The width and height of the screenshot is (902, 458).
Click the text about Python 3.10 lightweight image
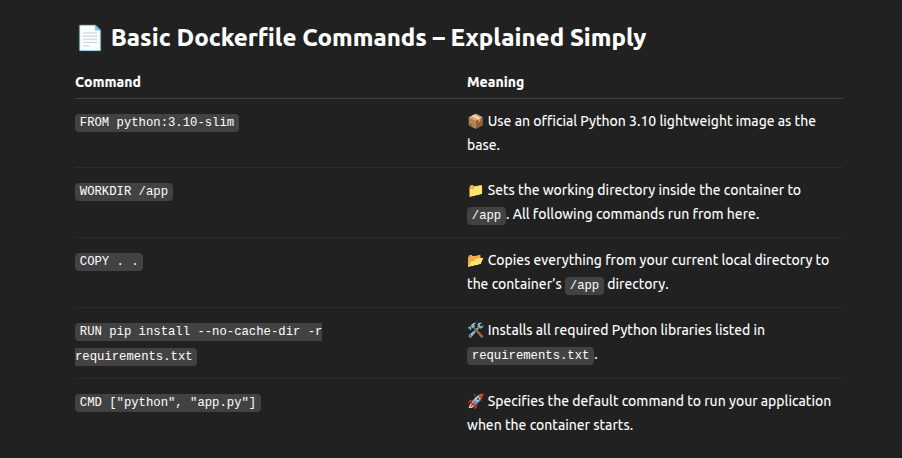(x=641, y=133)
